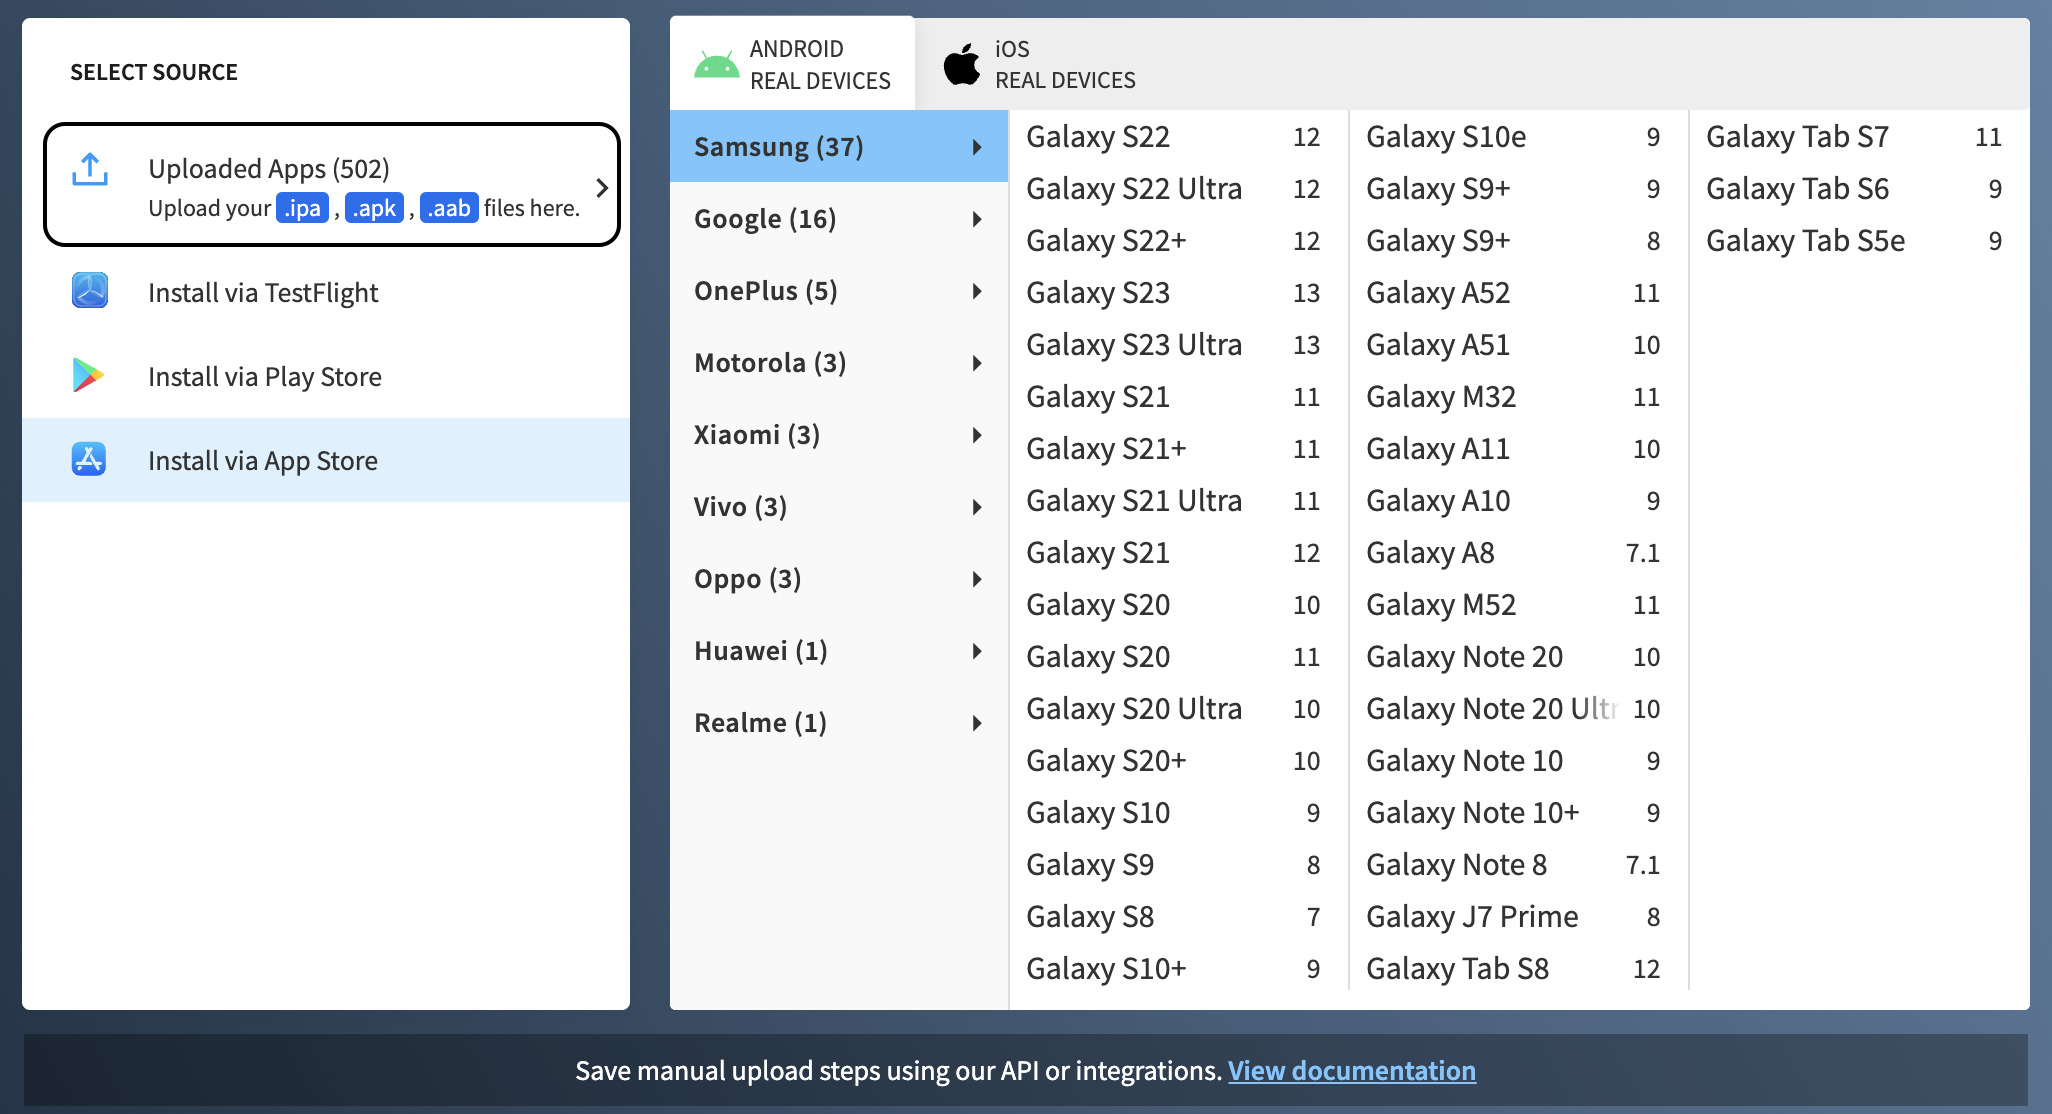
Task: Open the View documentation link
Action: pyautogui.click(x=1351, y=1071)
